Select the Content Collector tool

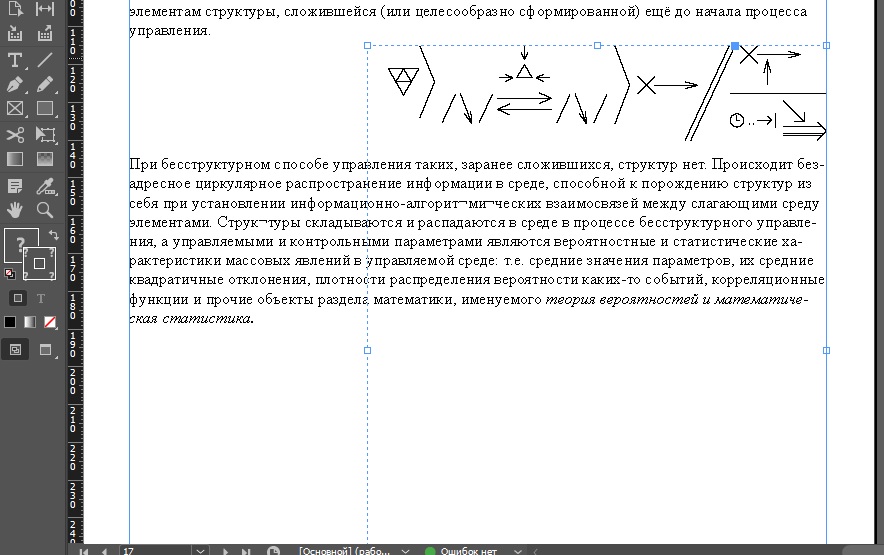15,34
